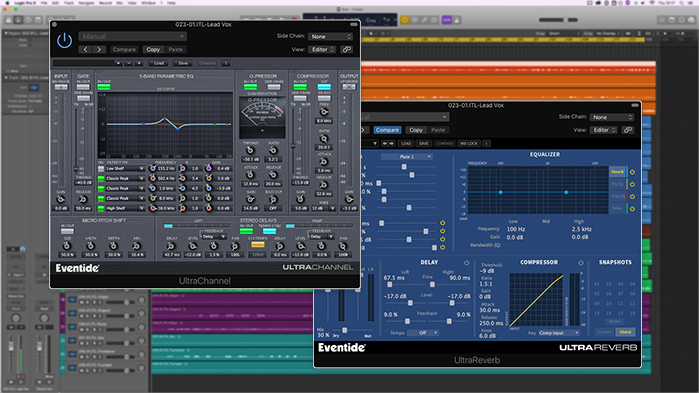Image resolution: width=699 pixels, height=393 pixels.
Task: Click the O-Pressor Threshold knob
Action: coord(250,151)
